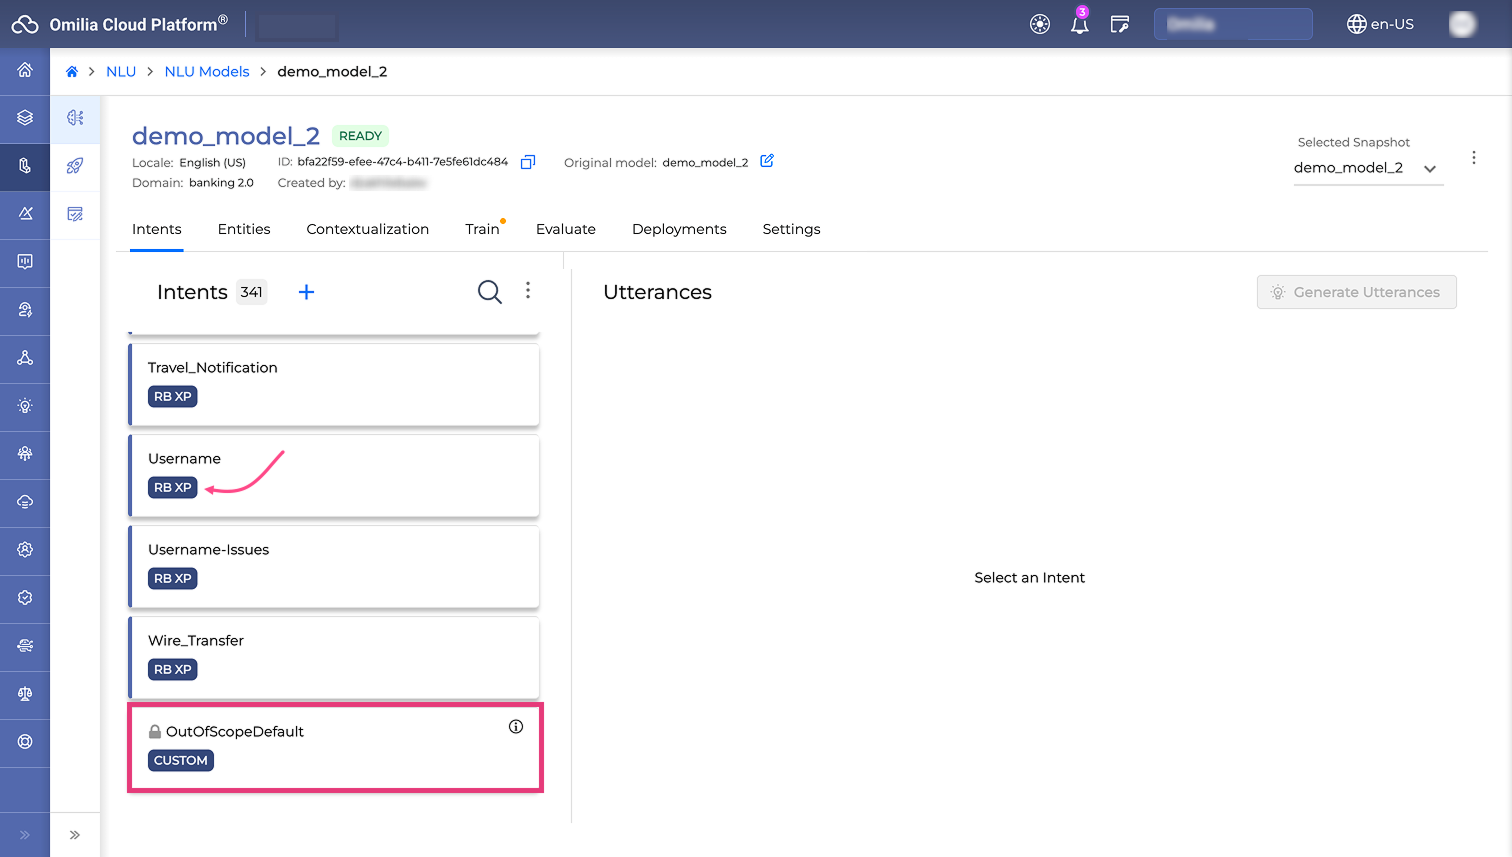This screenshot has width=1512, height=857.
Task: Click the rocket icon in the submenu
Action: click(x=75, y=166)
